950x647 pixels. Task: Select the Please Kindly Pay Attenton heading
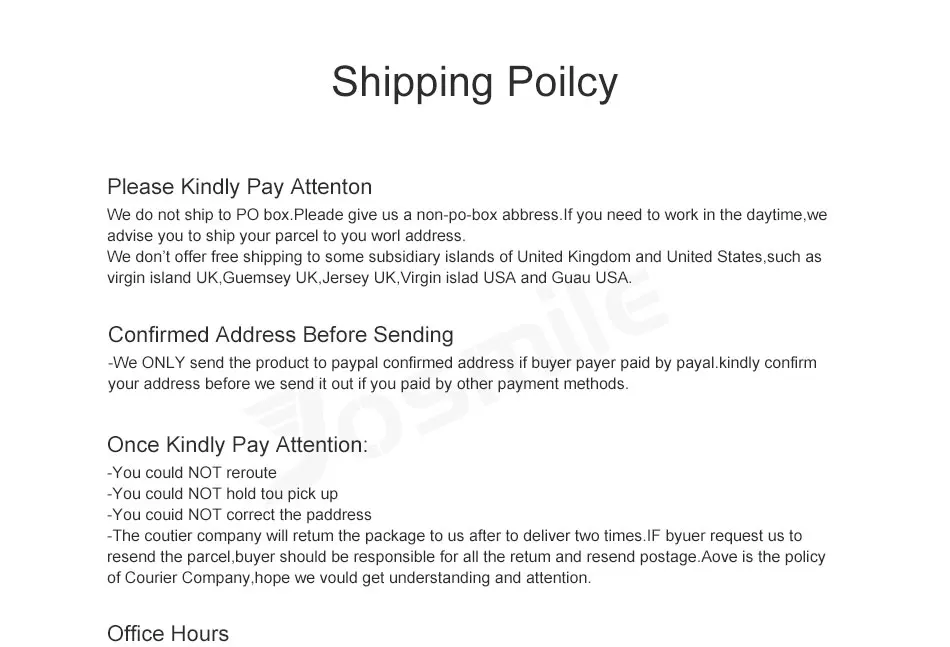(239, 187)
